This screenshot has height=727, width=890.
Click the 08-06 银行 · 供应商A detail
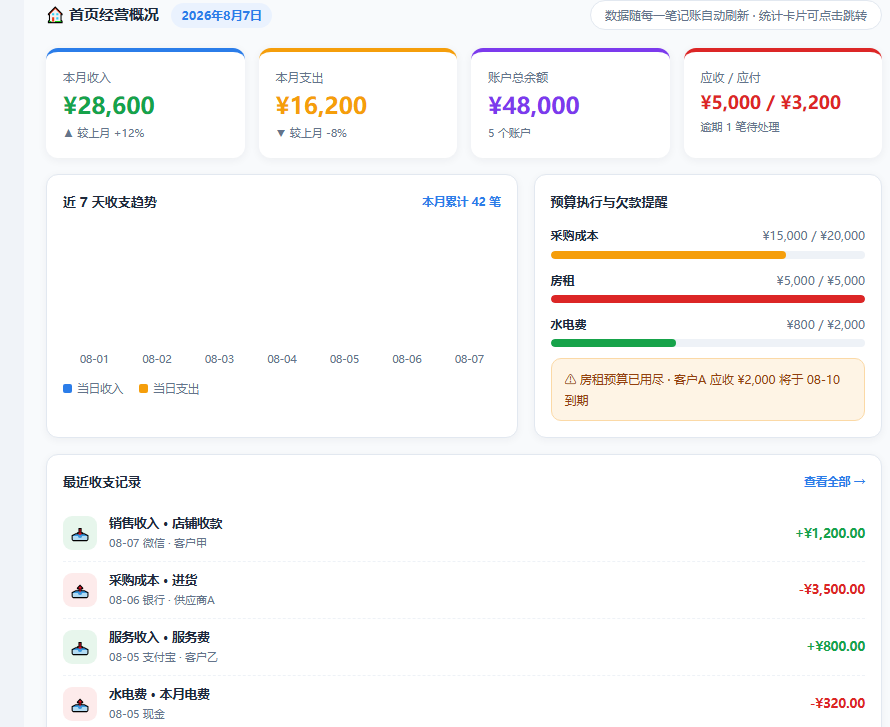pos(162,600)
